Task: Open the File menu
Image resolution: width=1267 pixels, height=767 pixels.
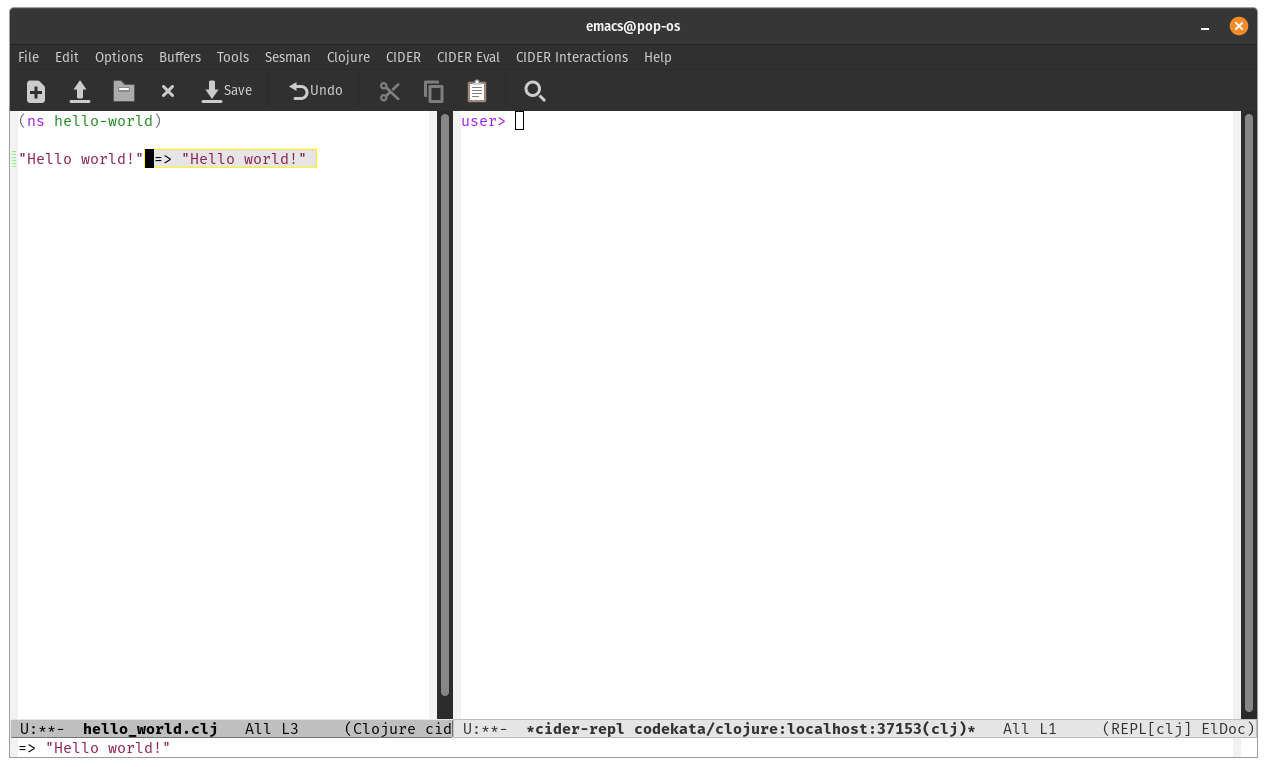Action: pos(28,57)
